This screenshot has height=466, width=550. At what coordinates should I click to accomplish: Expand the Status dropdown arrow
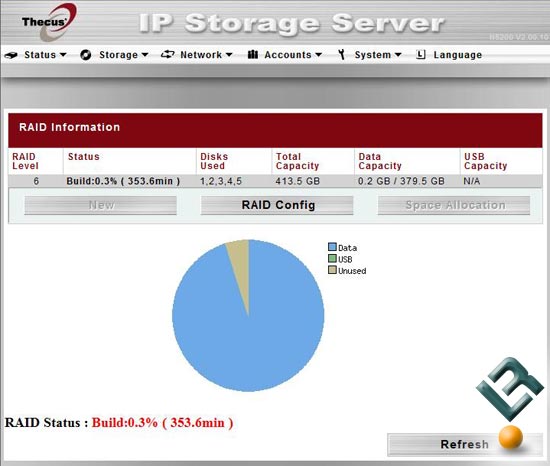(x=63, y=55)
